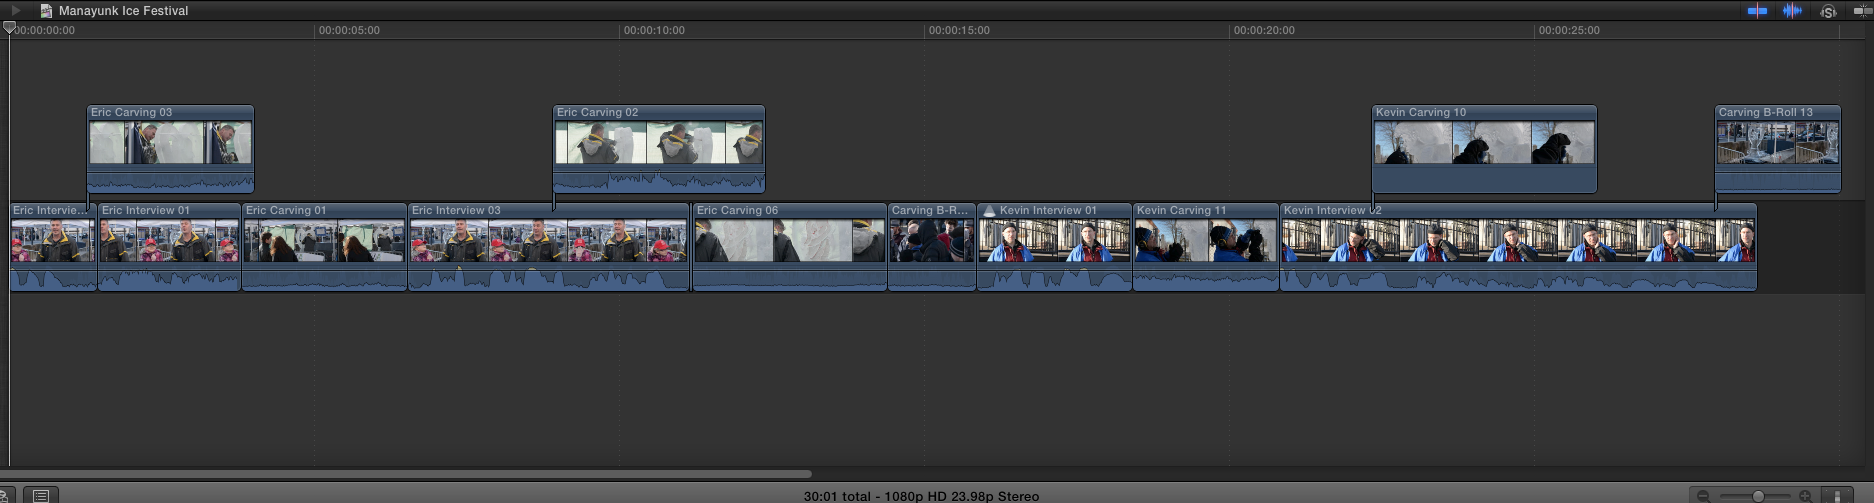Select the Kevin Interview 02 clip
This screenshot has width=1874, height=503.
click(x=1518, y=246)
